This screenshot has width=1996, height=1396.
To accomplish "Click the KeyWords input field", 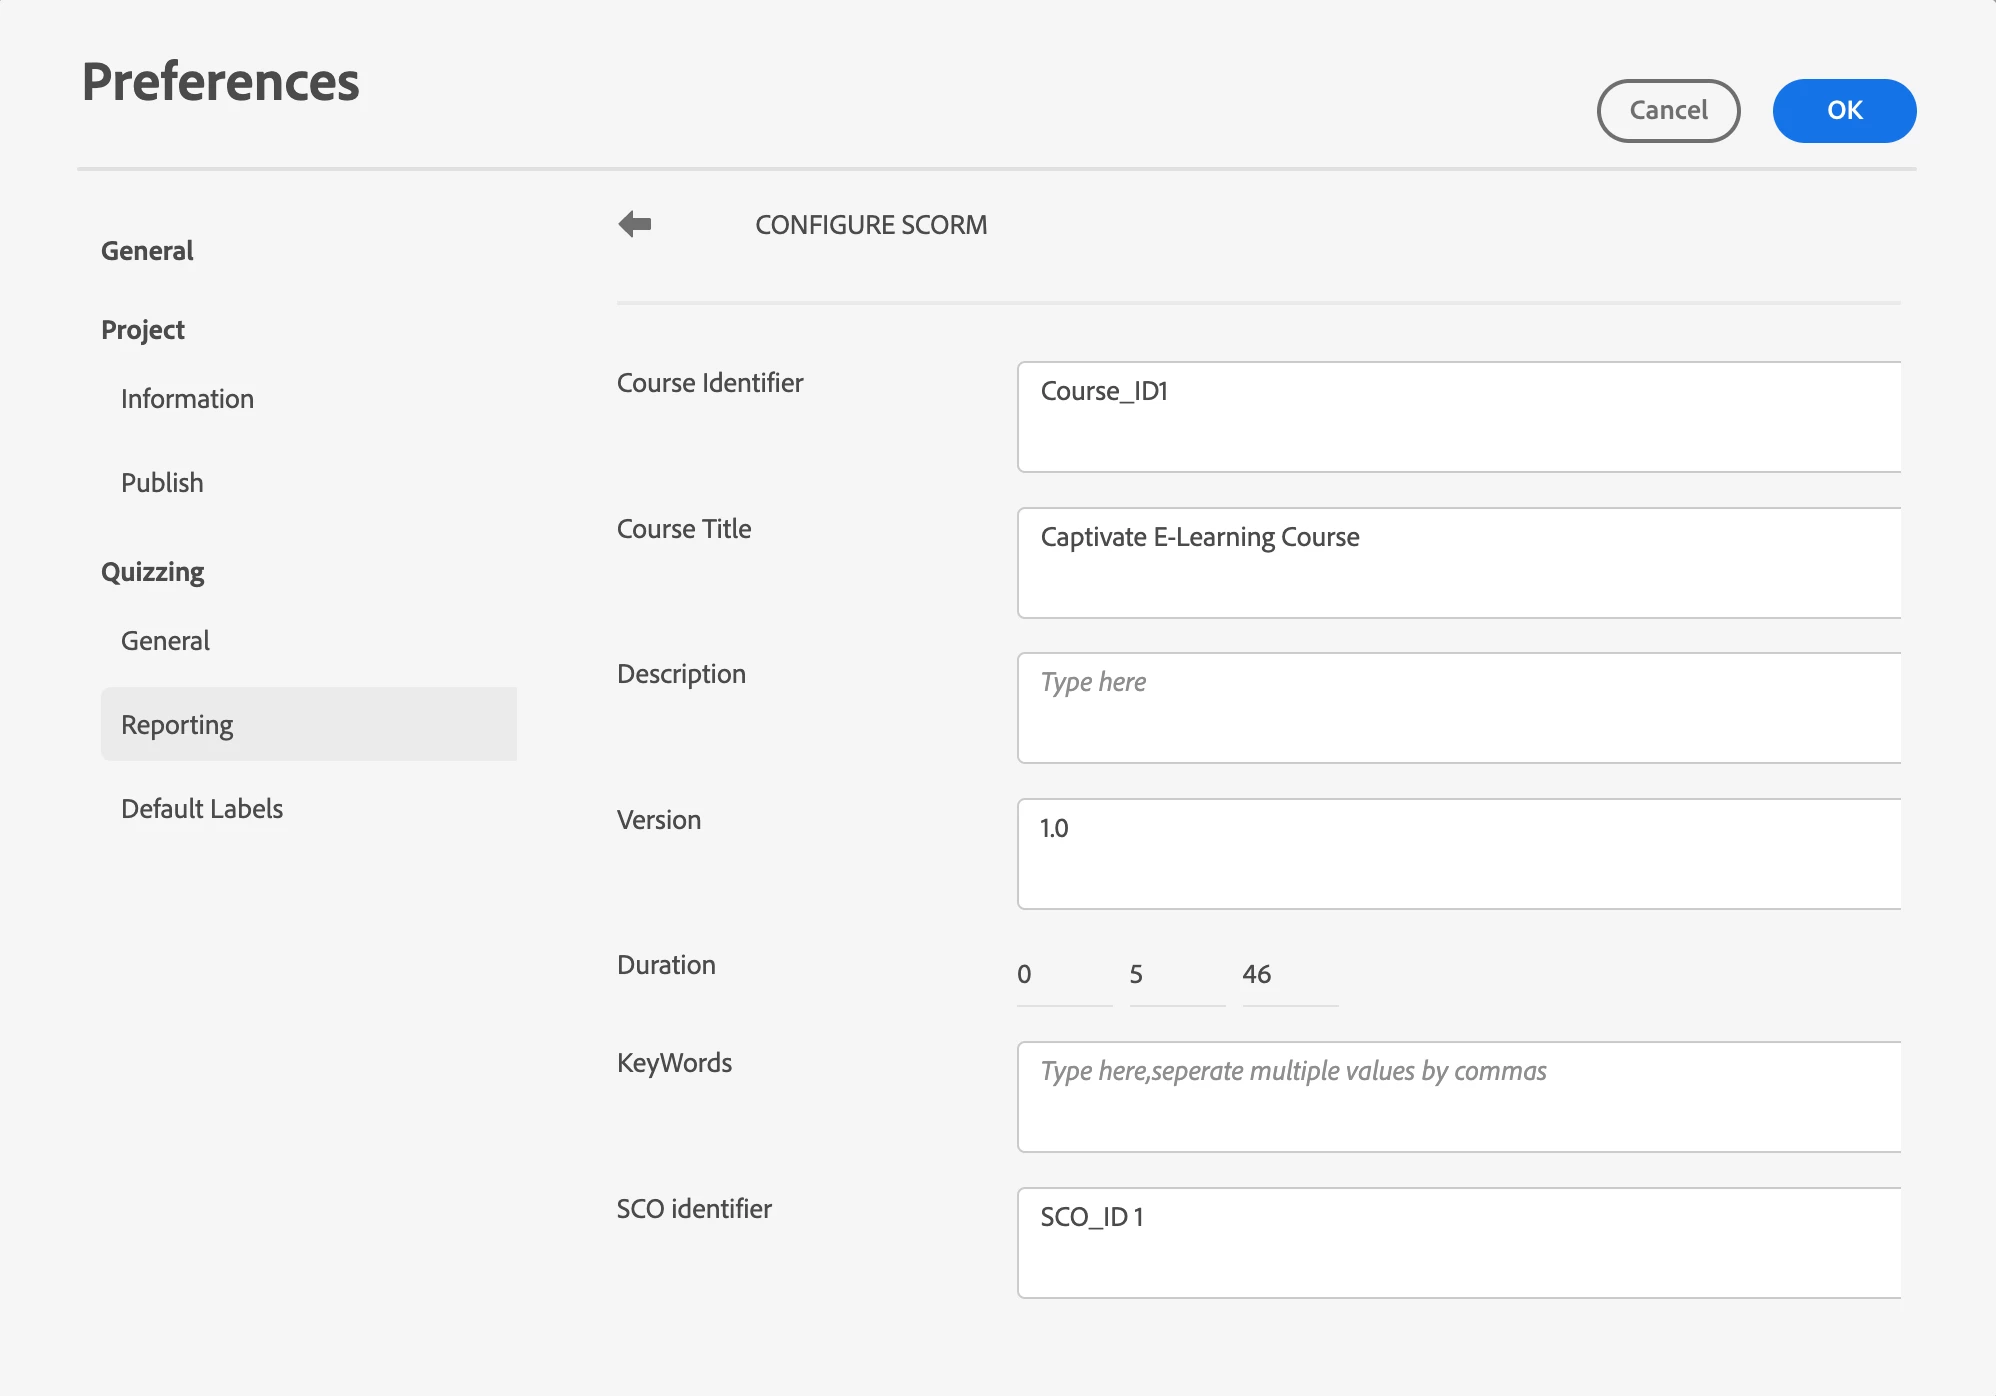I will coord(1458,1097).
